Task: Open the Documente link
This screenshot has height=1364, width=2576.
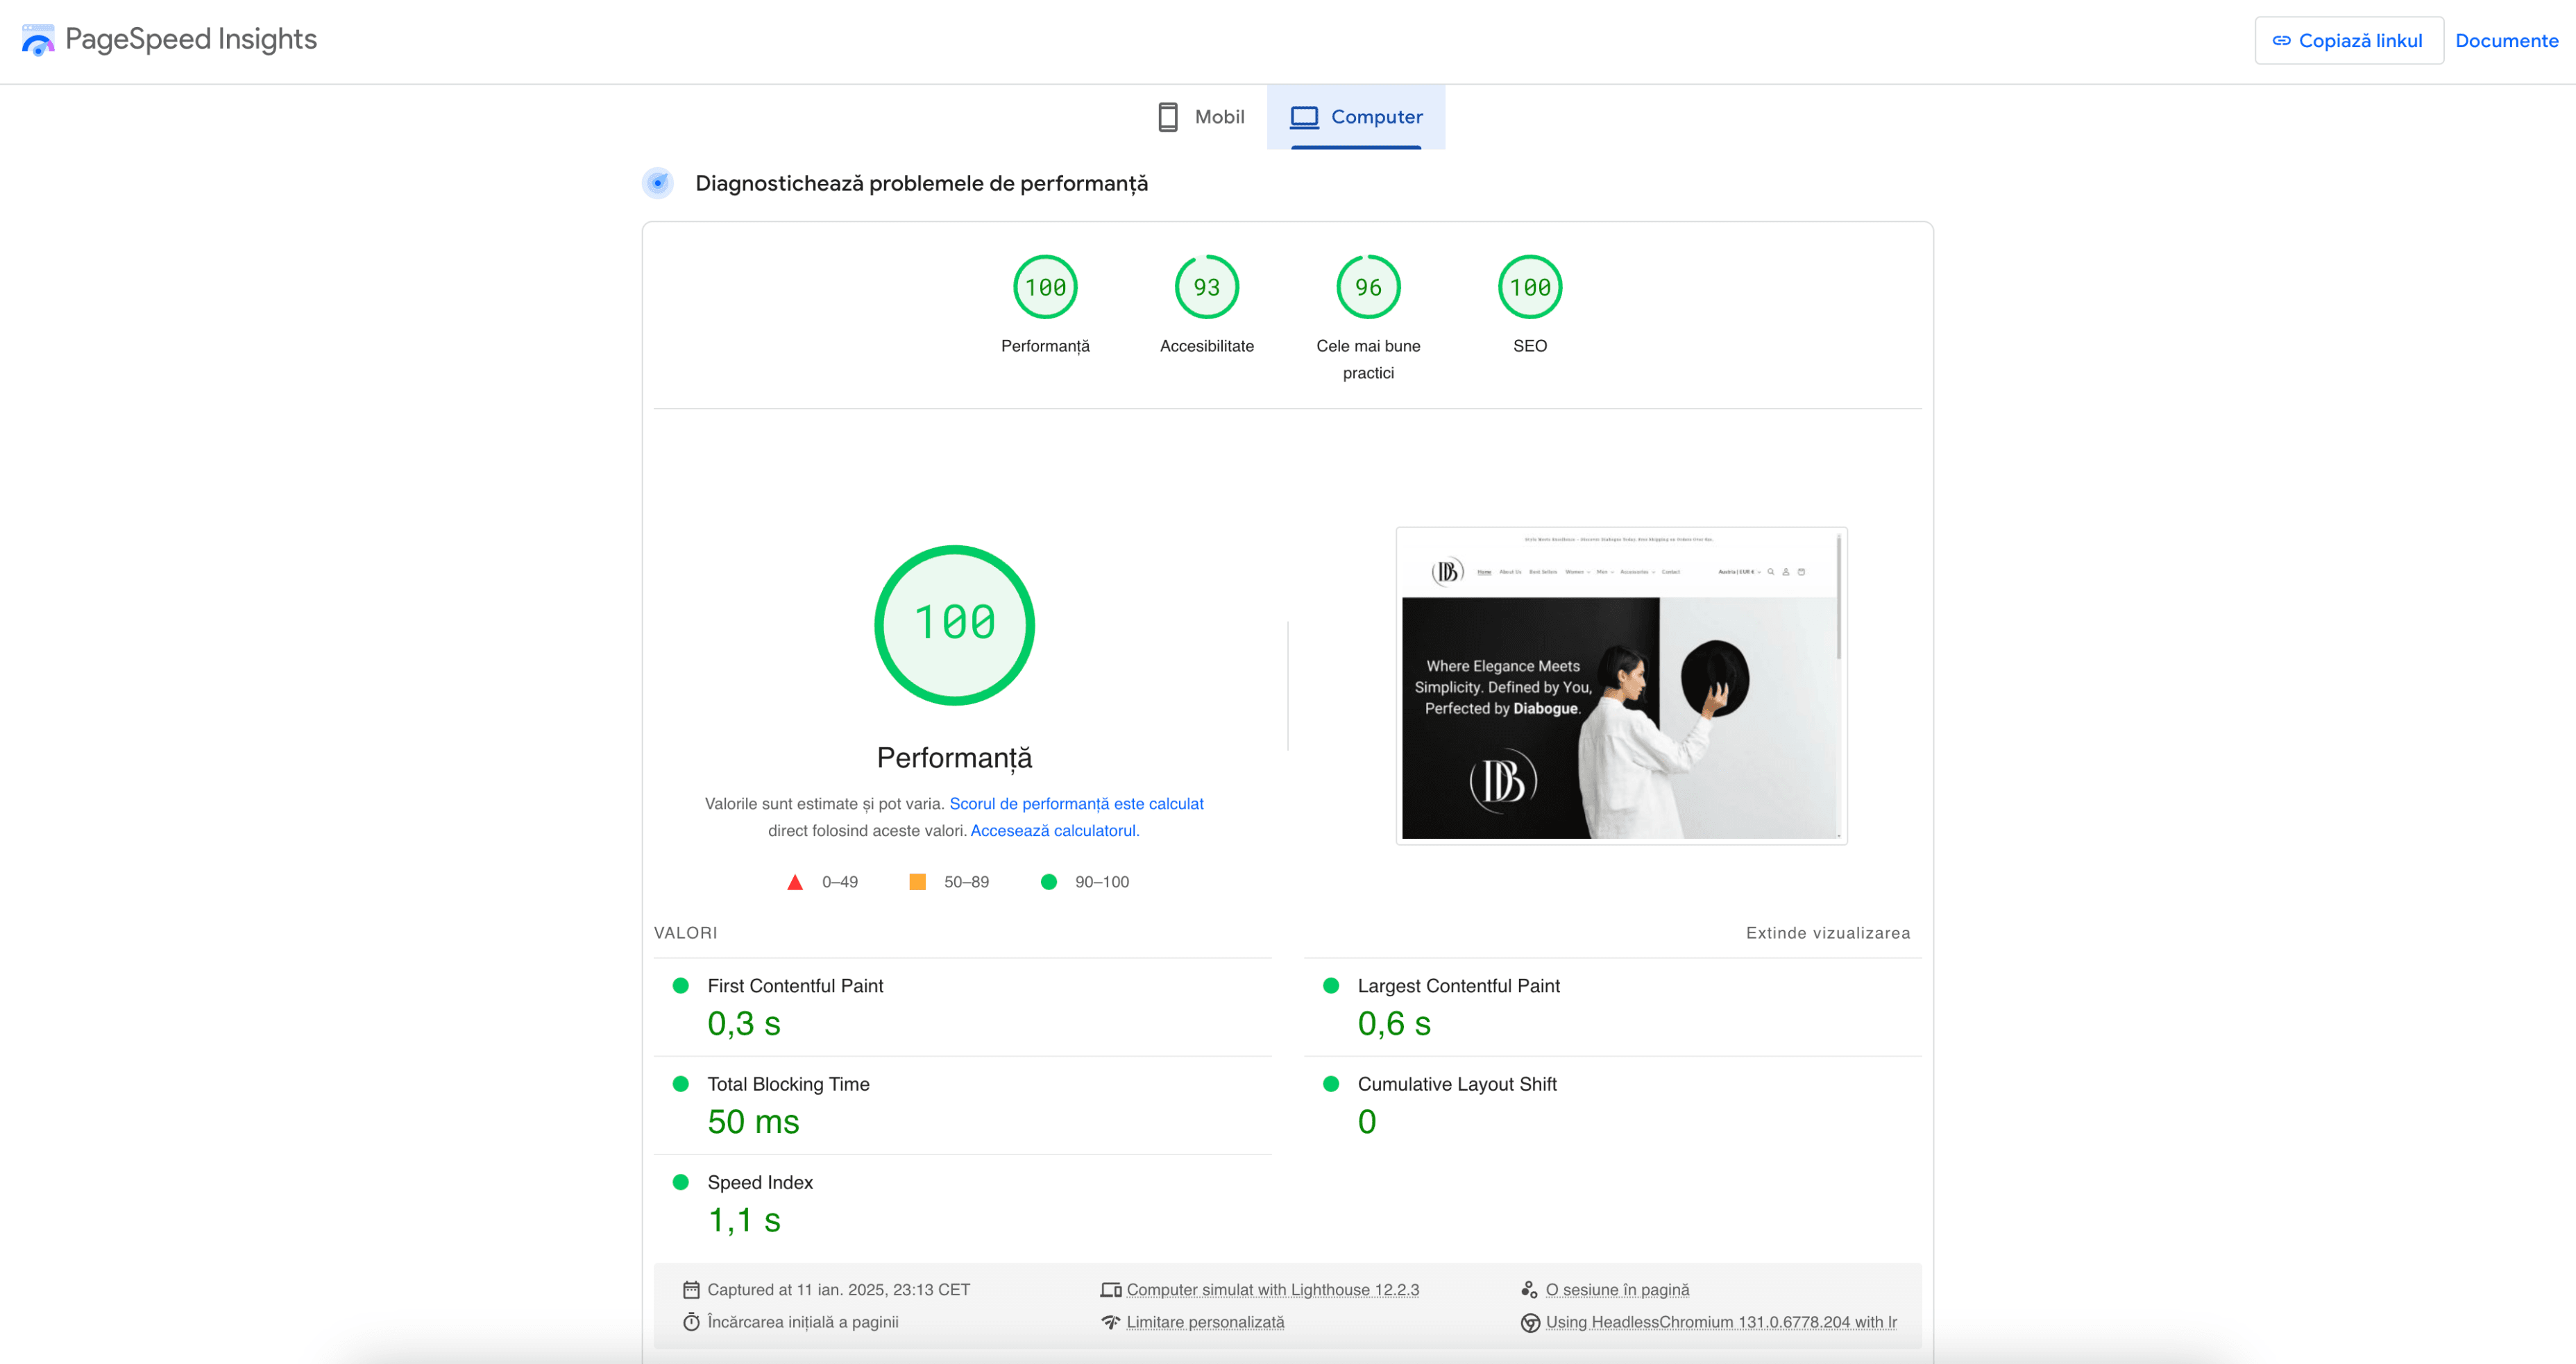Action: point(2506,41)
